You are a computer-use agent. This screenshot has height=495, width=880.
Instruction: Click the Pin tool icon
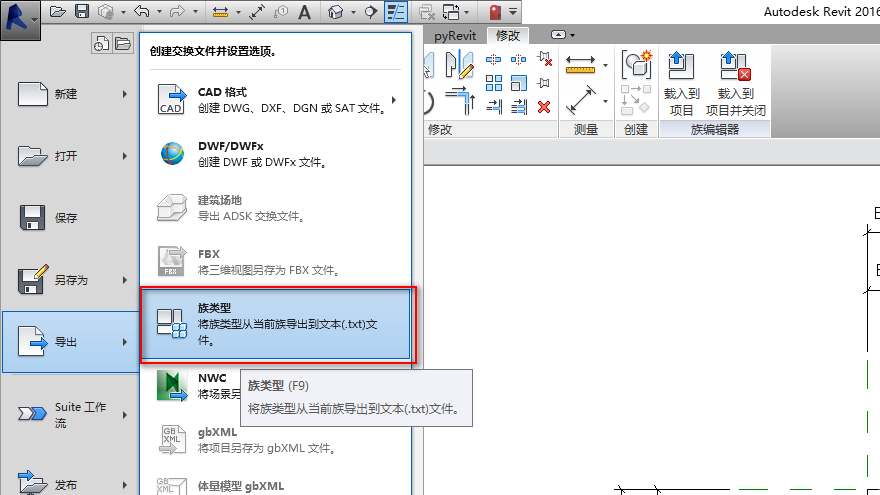(543, 83)
